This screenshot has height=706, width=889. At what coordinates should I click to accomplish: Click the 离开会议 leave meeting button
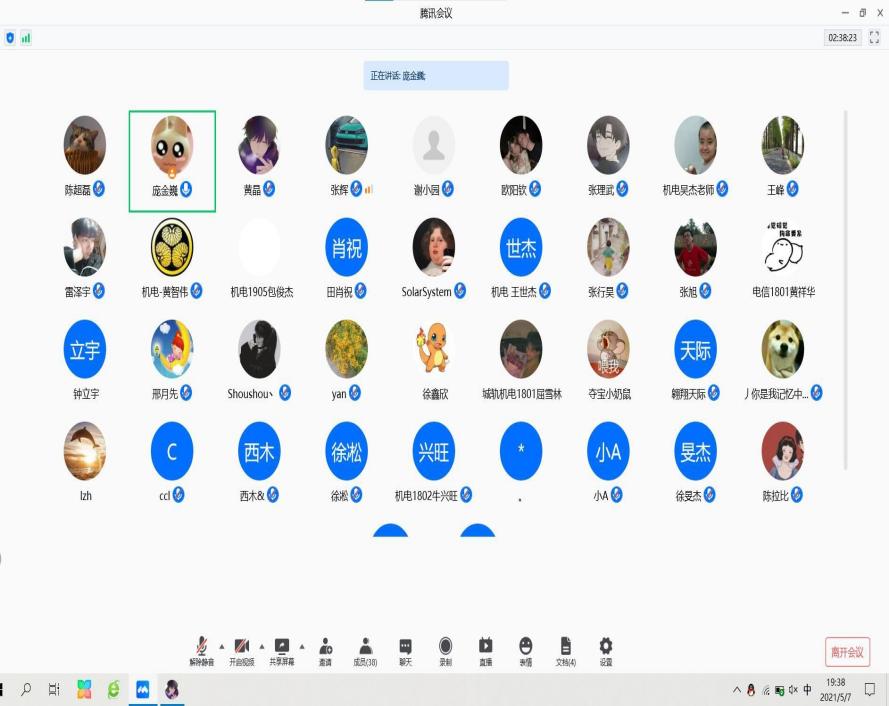pos(846,652)
